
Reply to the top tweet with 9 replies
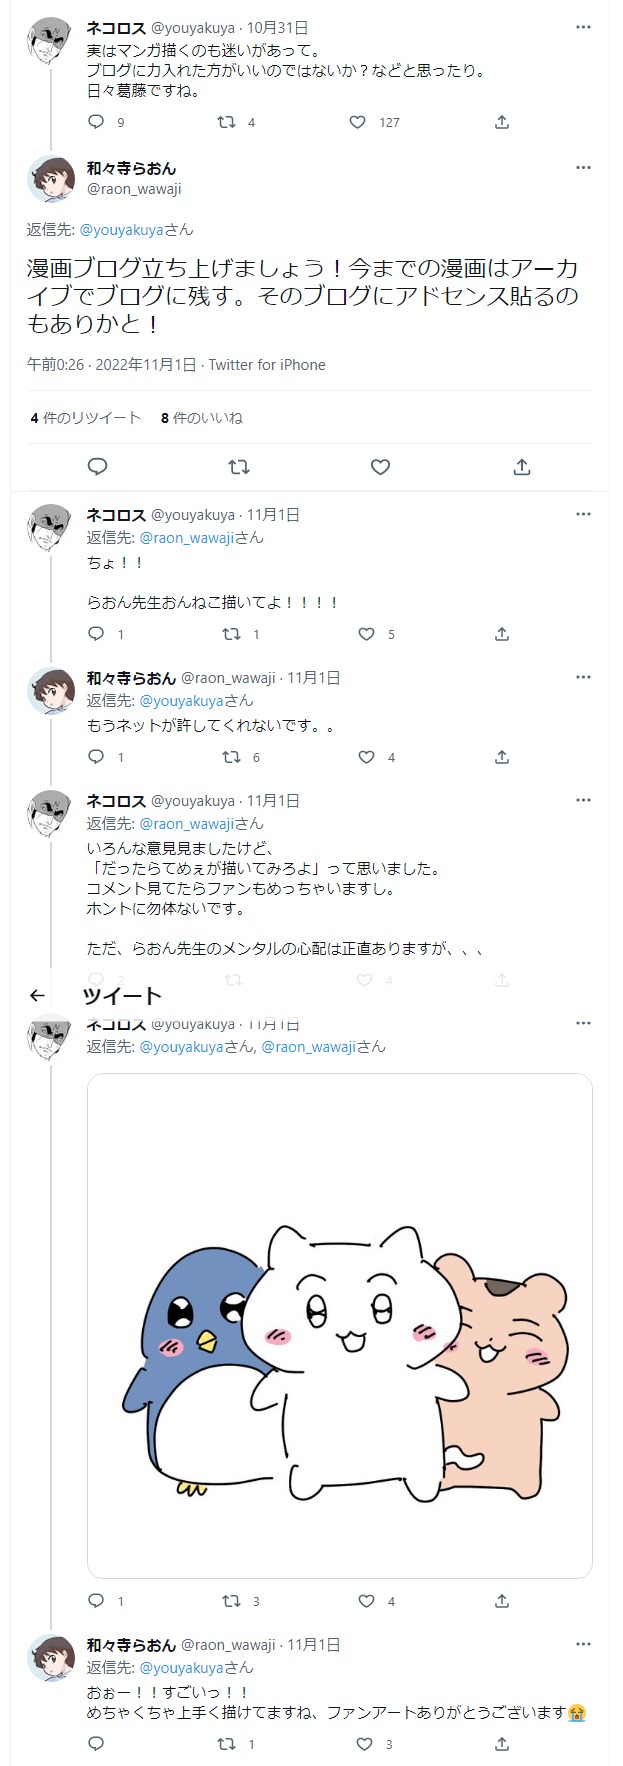tap(97, 122)
